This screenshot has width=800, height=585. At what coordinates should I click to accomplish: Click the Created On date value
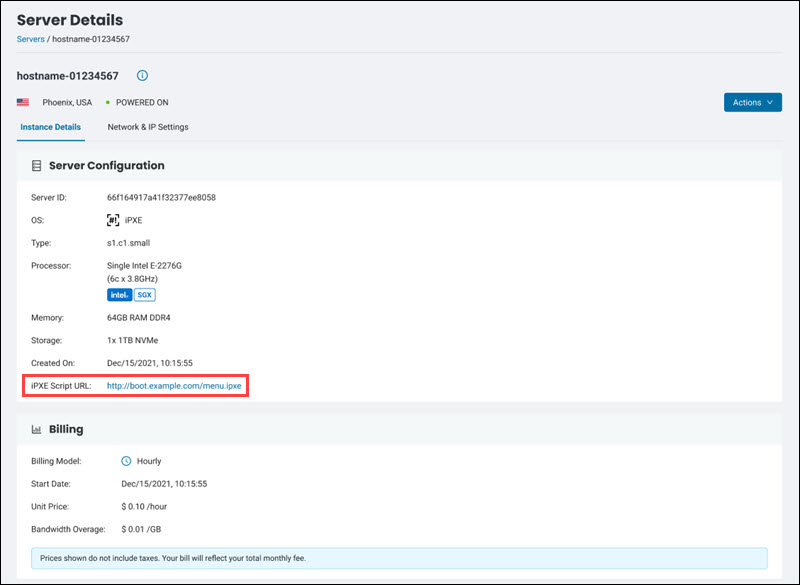click(150, 363)
